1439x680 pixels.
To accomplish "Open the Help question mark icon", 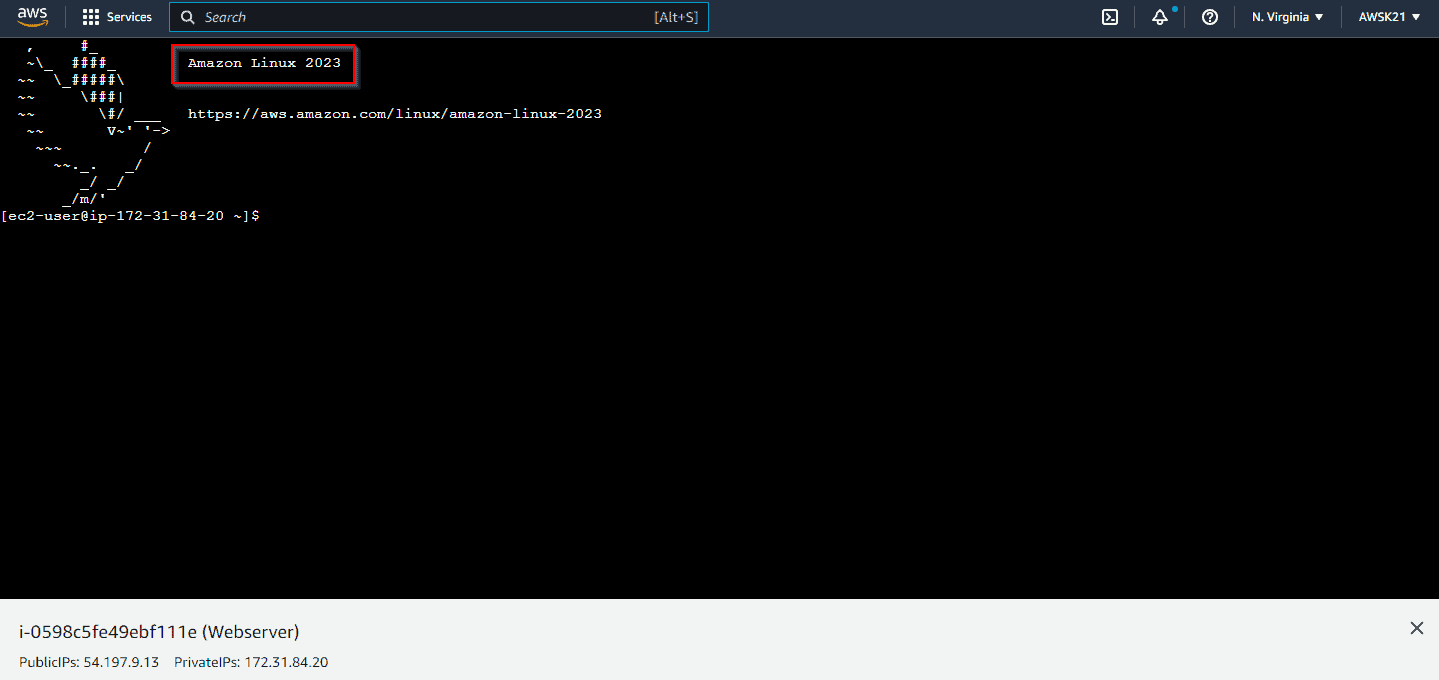I will 1209,17.
